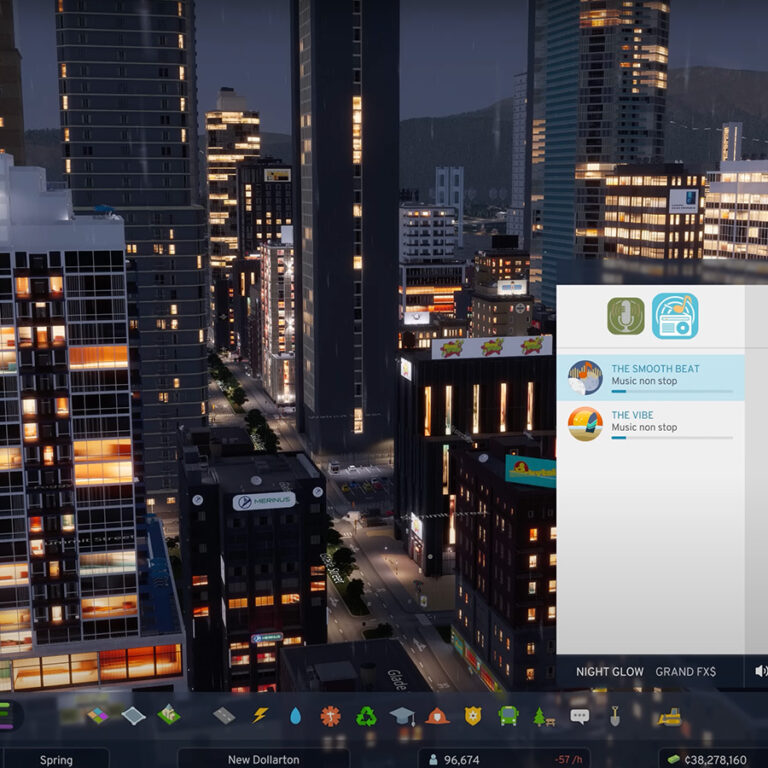Open the Water & Sewage droplet menu
768x768 pixels.
tap(295, 716)
